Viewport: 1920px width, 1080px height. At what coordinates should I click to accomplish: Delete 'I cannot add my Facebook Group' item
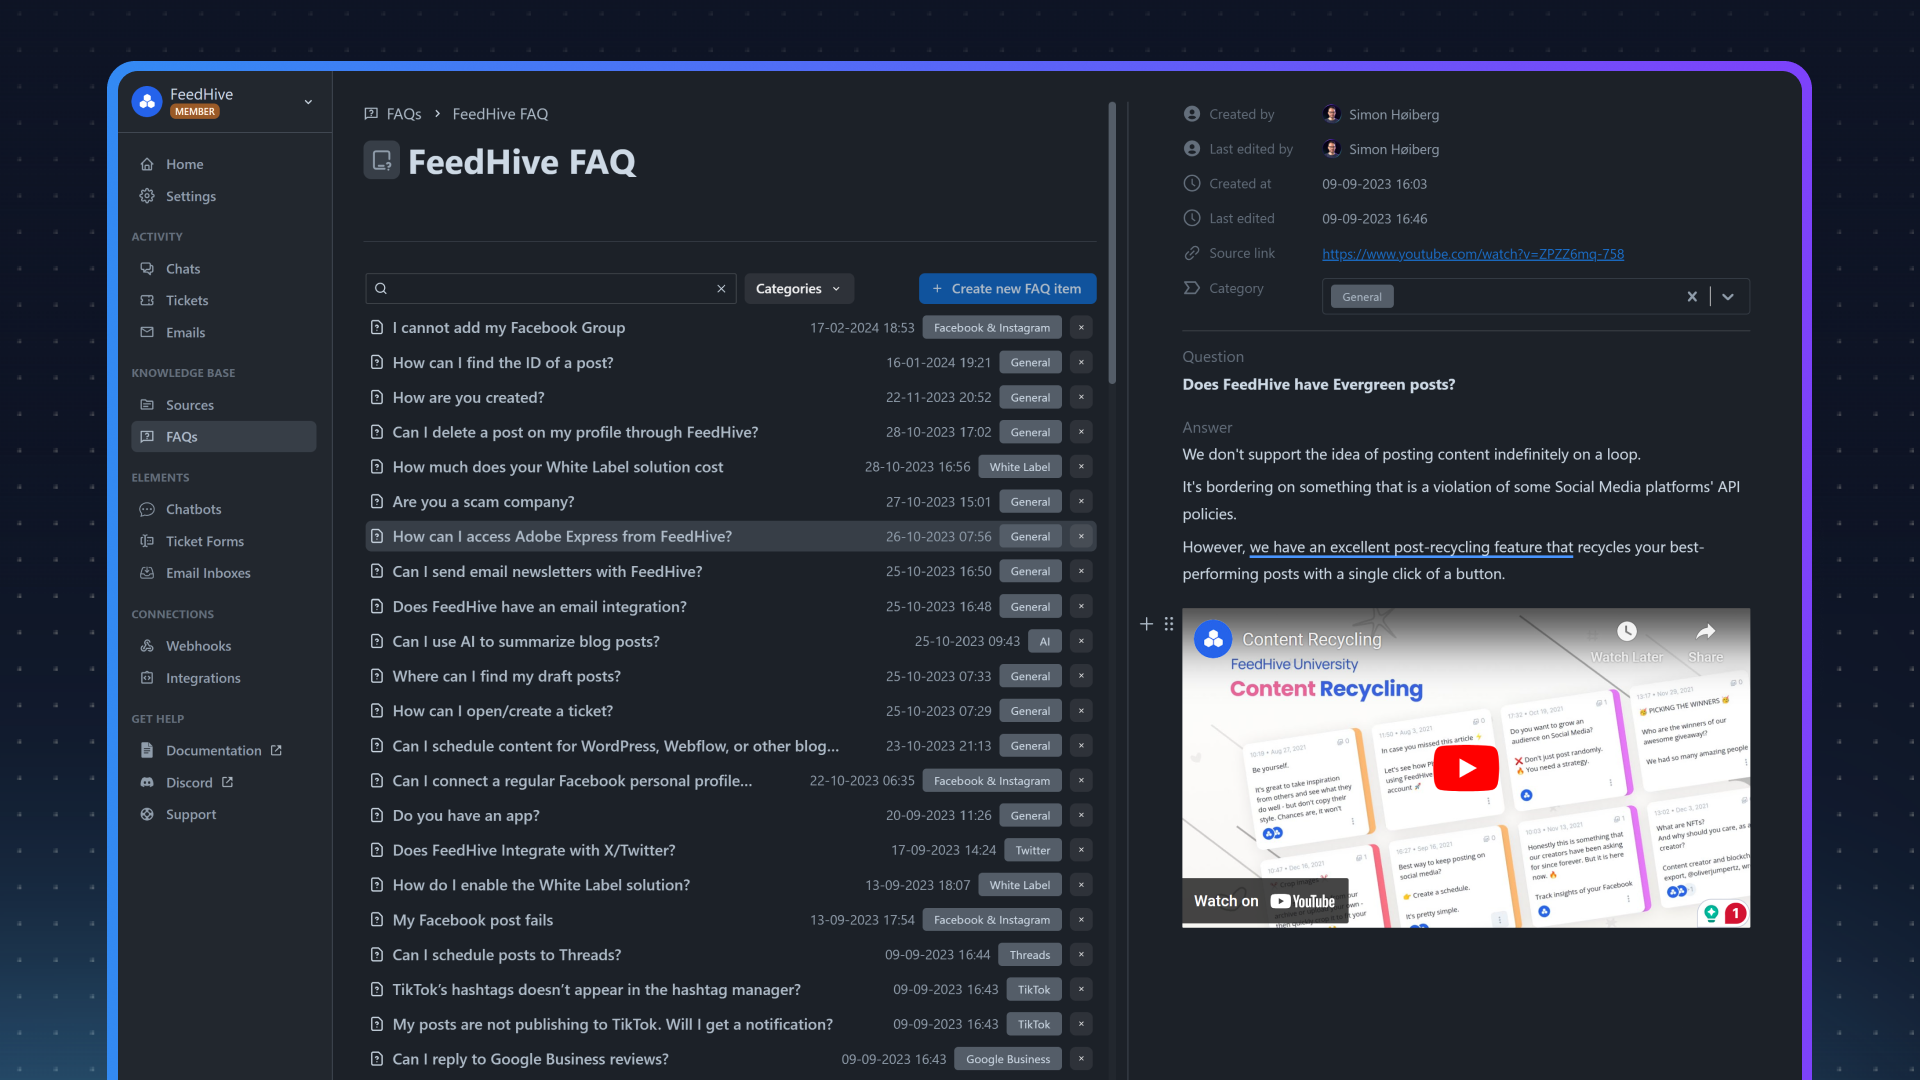pyautogui.click(x=1081, y=328)
